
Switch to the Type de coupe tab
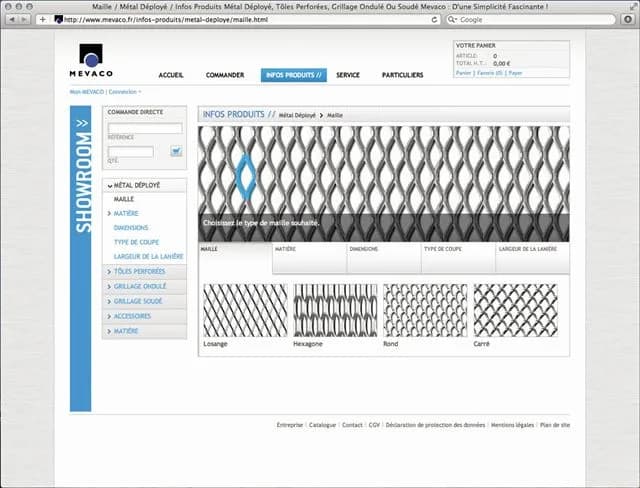click(x=458, y=258)
